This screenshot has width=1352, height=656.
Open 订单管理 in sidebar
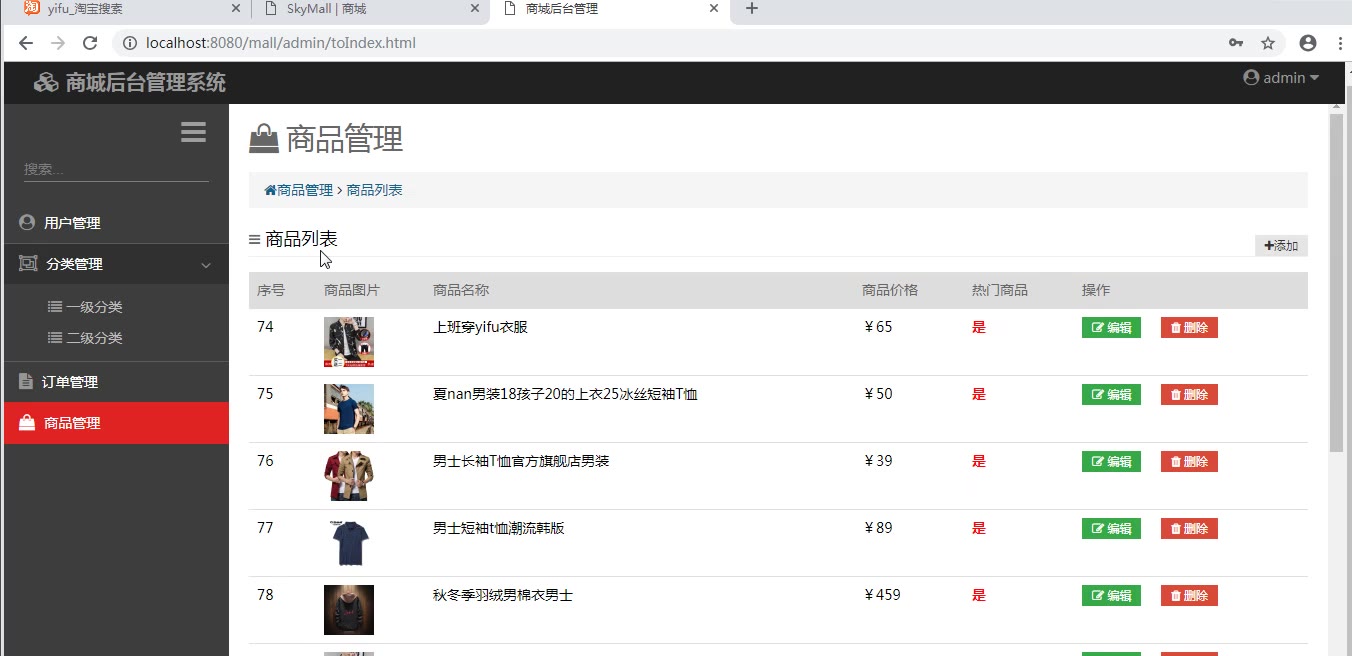click(x=116, y=382)
